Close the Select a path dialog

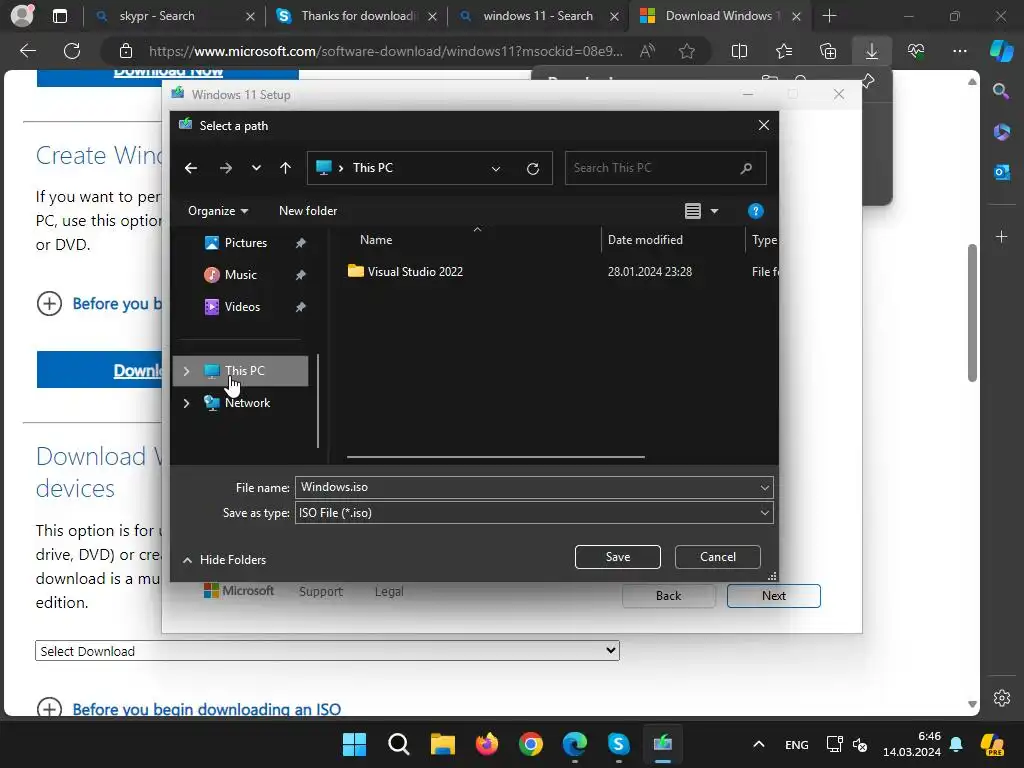(763, 125)
